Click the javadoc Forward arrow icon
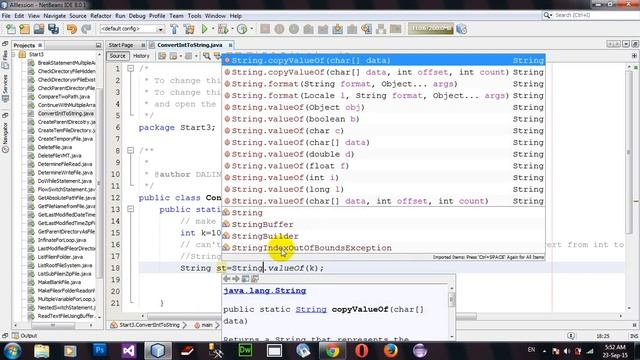Screen dimensions: 640x360 pyautogui.click(x=236, y=279)
